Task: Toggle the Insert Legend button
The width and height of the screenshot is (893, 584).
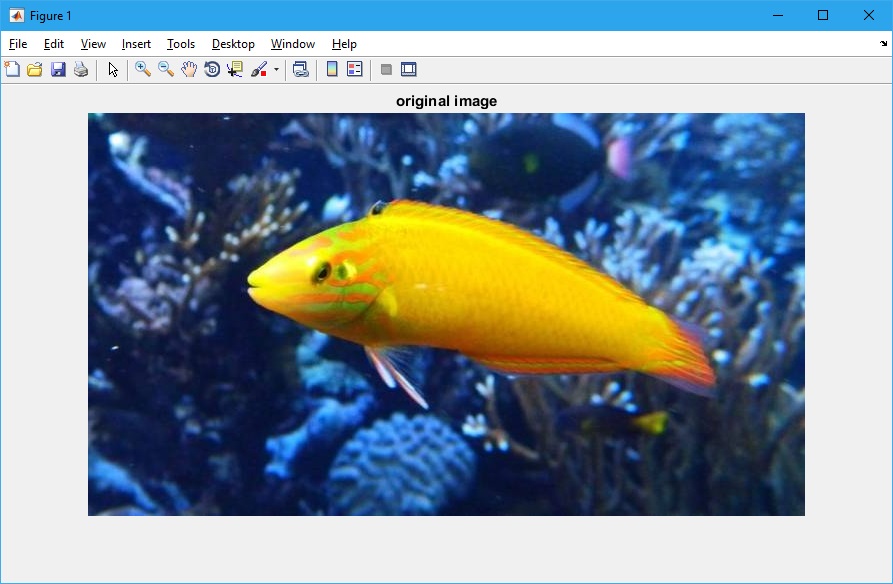Action: click(x=354, y=69)
